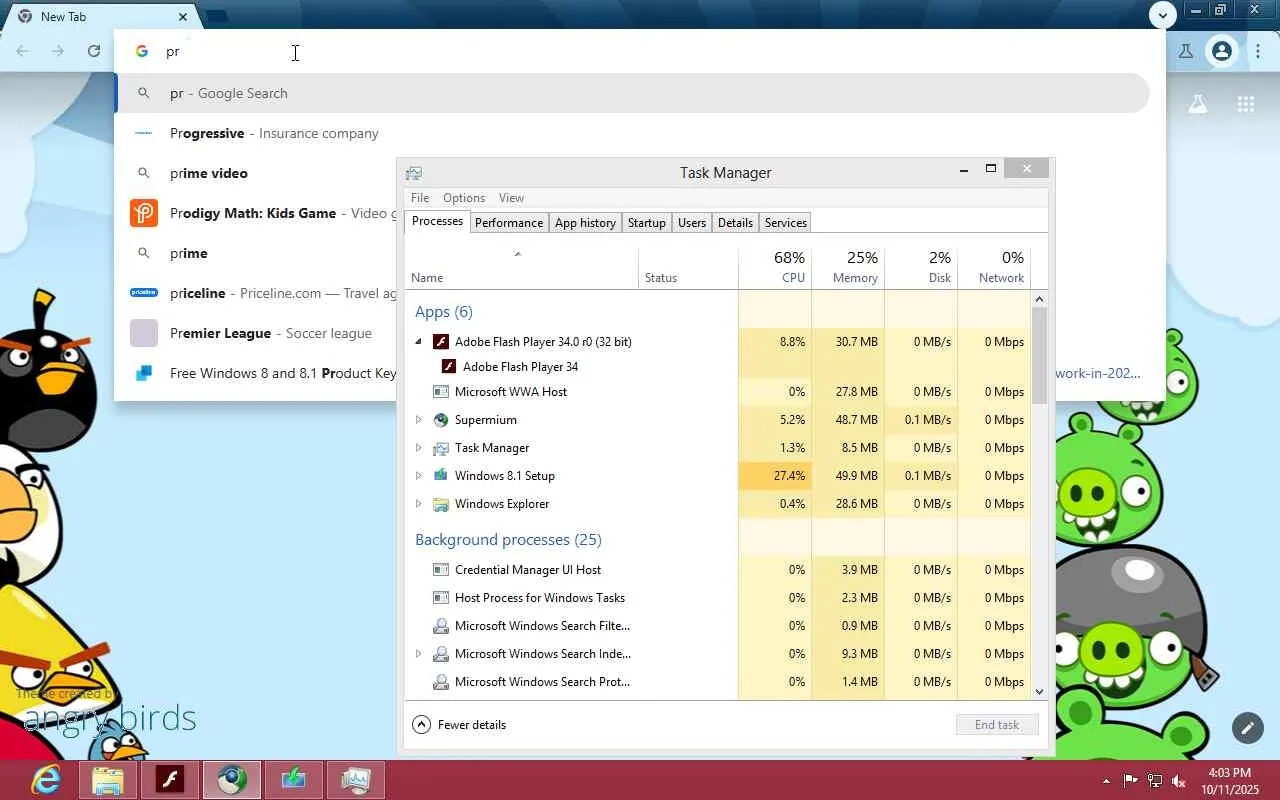Sort processes by CPU column header
The height and width of the screenshot is (800, 1280).
pos(775,267)
